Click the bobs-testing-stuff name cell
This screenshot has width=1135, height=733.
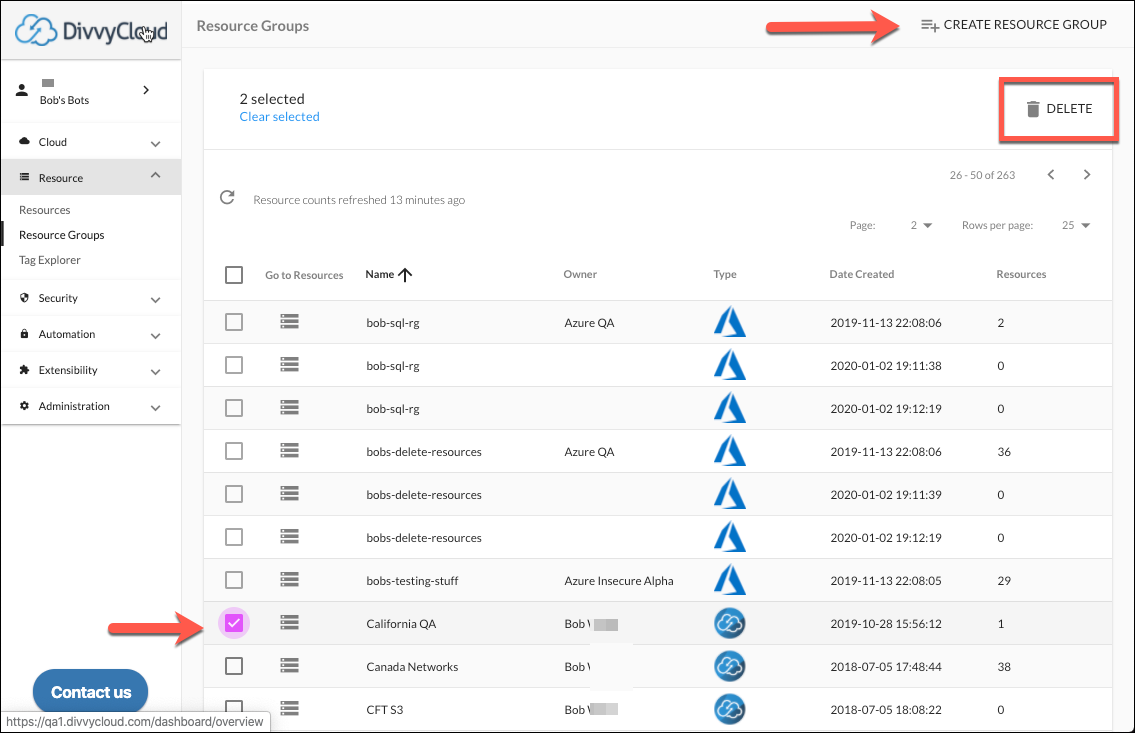[x=412, y=580]
